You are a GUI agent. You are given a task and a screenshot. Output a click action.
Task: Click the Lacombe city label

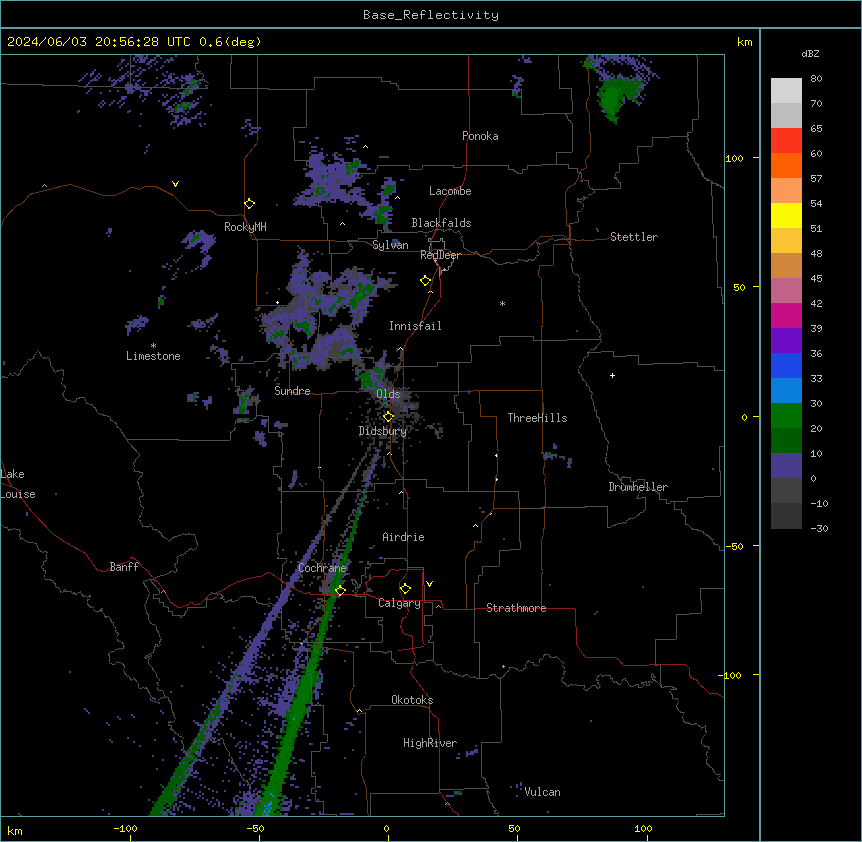click(x=450, y=191)
